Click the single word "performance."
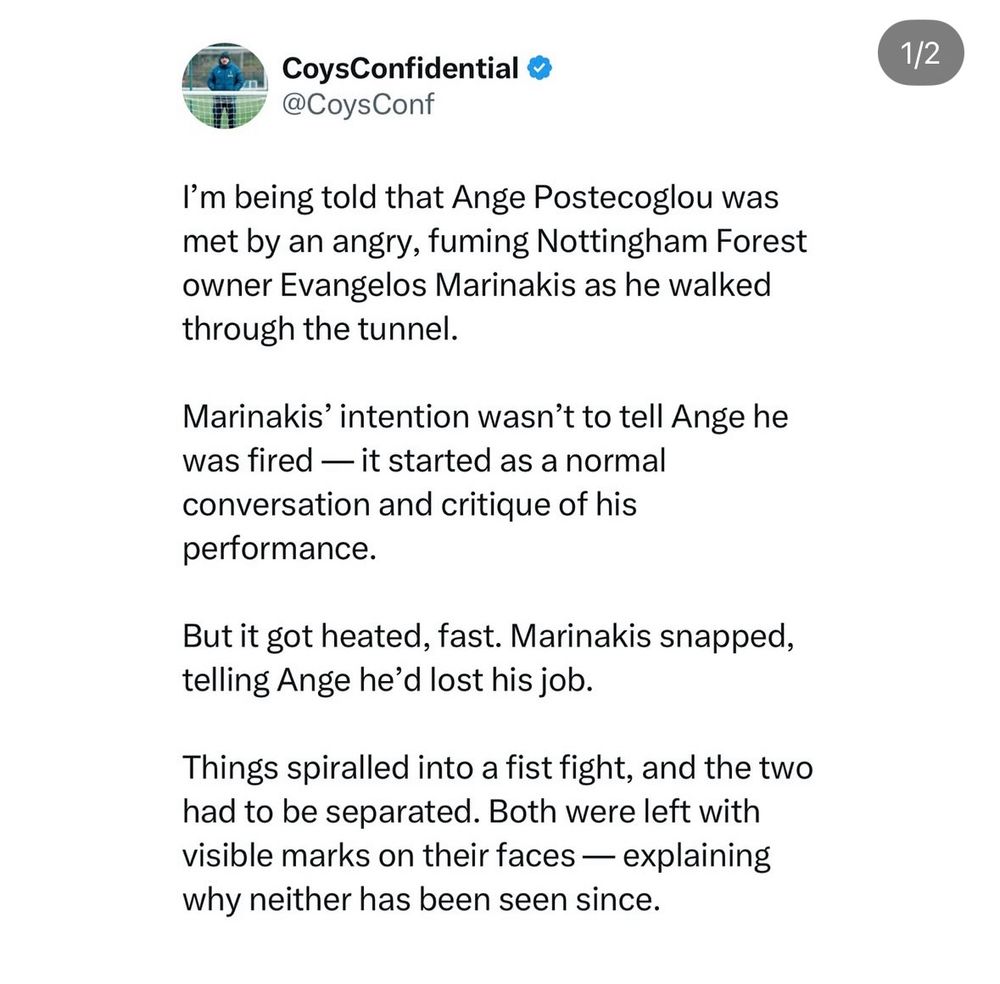 280,548
